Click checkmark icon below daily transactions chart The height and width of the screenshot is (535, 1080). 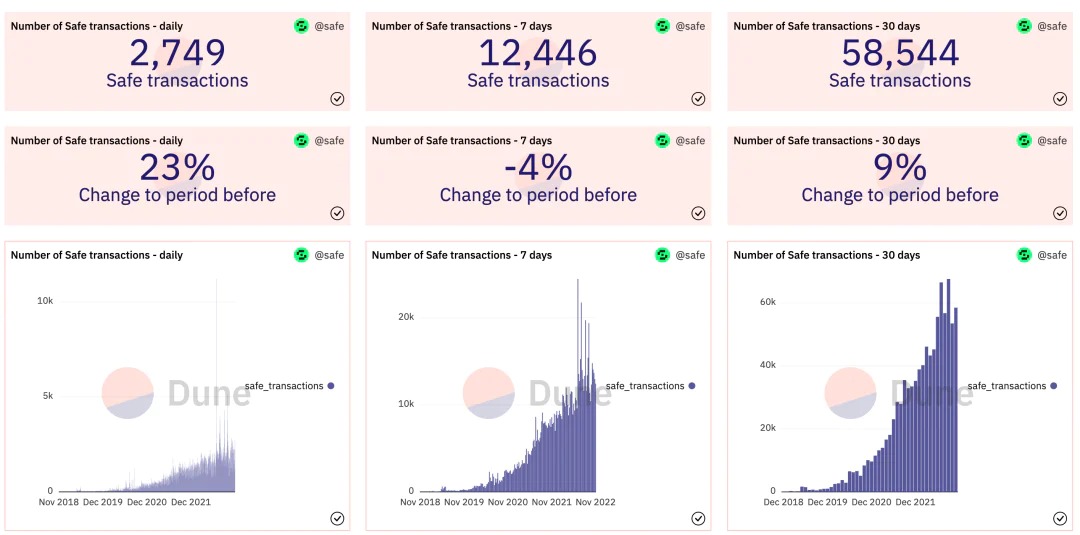(x=337, y=518)
